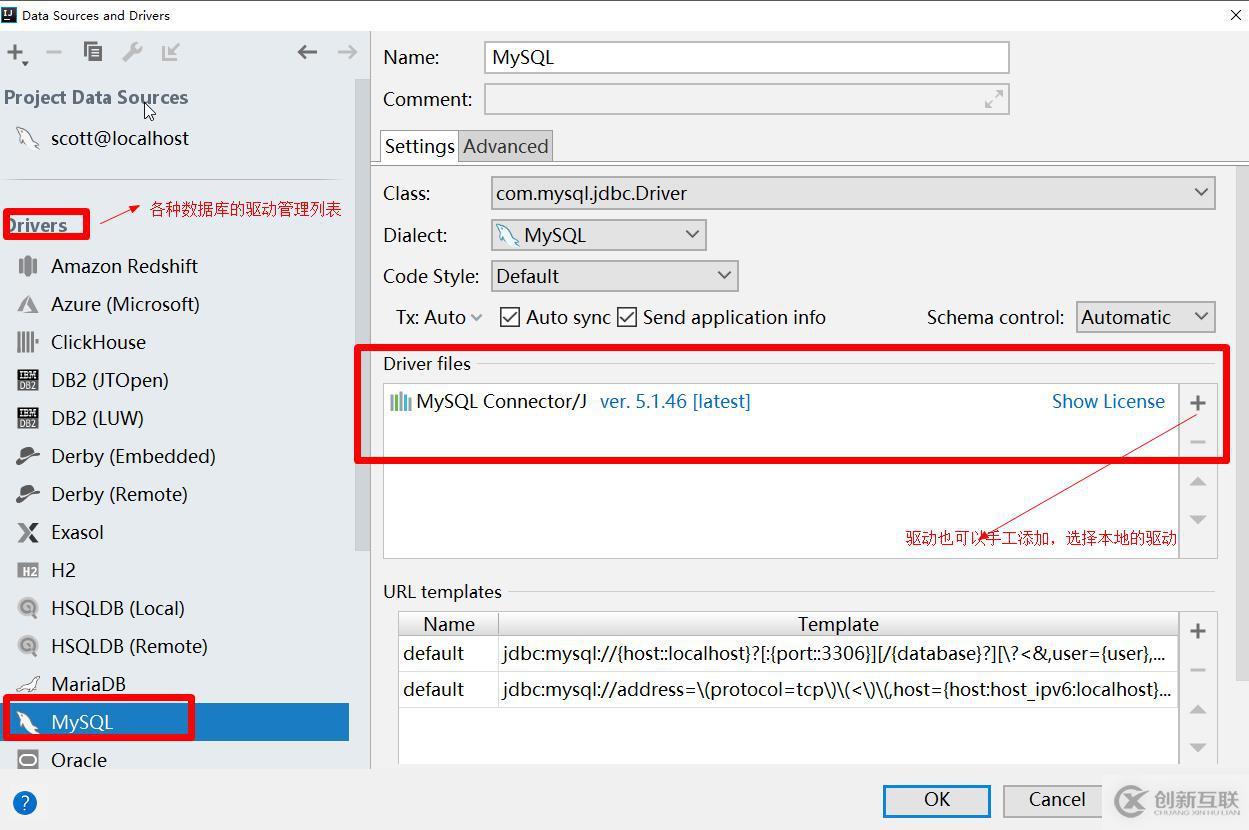This screenshot has height=830, width=1249.
Task: Click the add data source plus icon
Action: click(x=16, y=52)
